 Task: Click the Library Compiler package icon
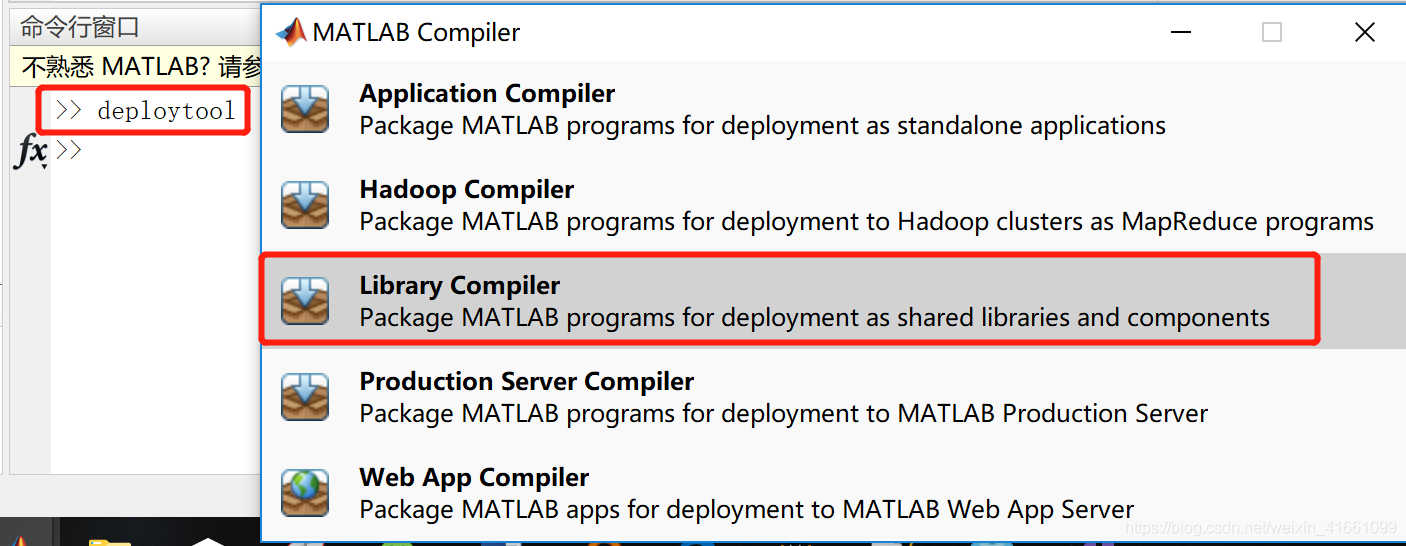pos(305,301)
